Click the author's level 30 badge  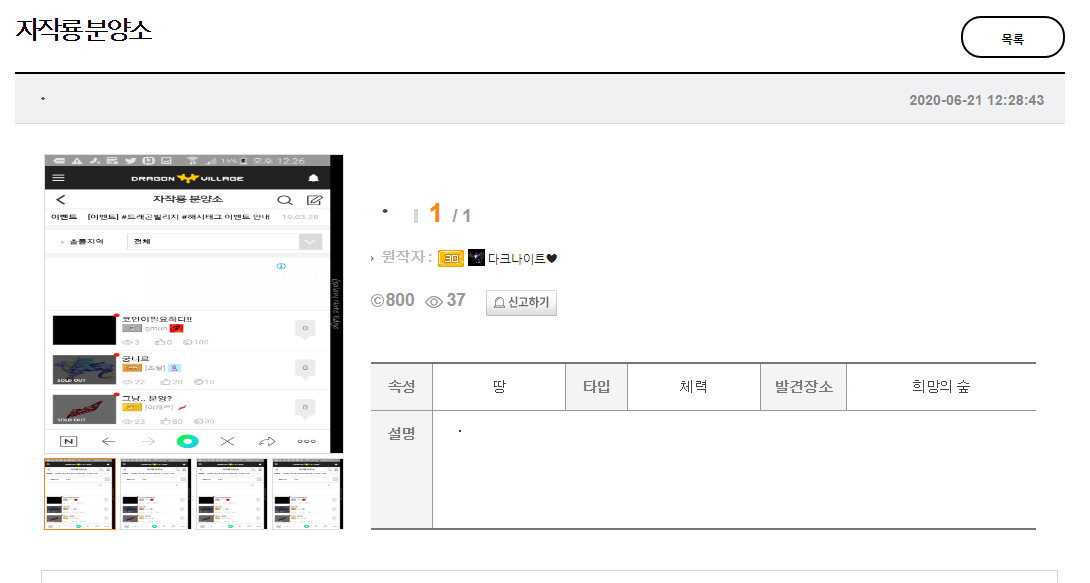click(450, 258)
